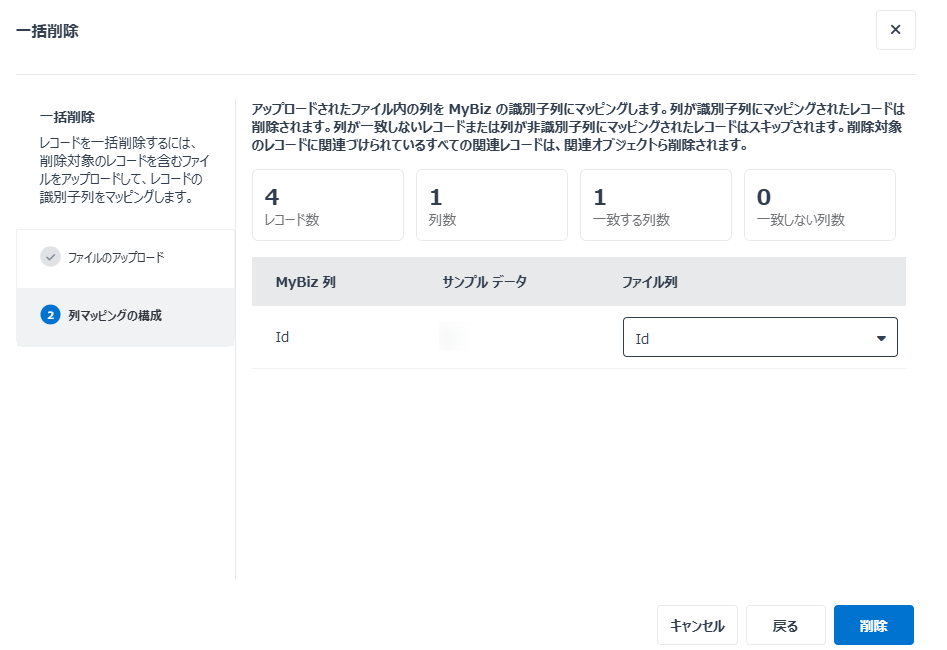Click the close X icon of the dialog
The image size is (947, 650).
[895, 30]
